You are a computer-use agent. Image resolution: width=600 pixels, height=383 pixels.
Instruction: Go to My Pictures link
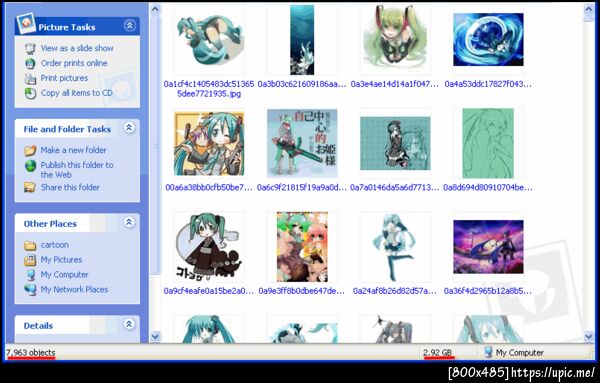click(x=61, y=260)
